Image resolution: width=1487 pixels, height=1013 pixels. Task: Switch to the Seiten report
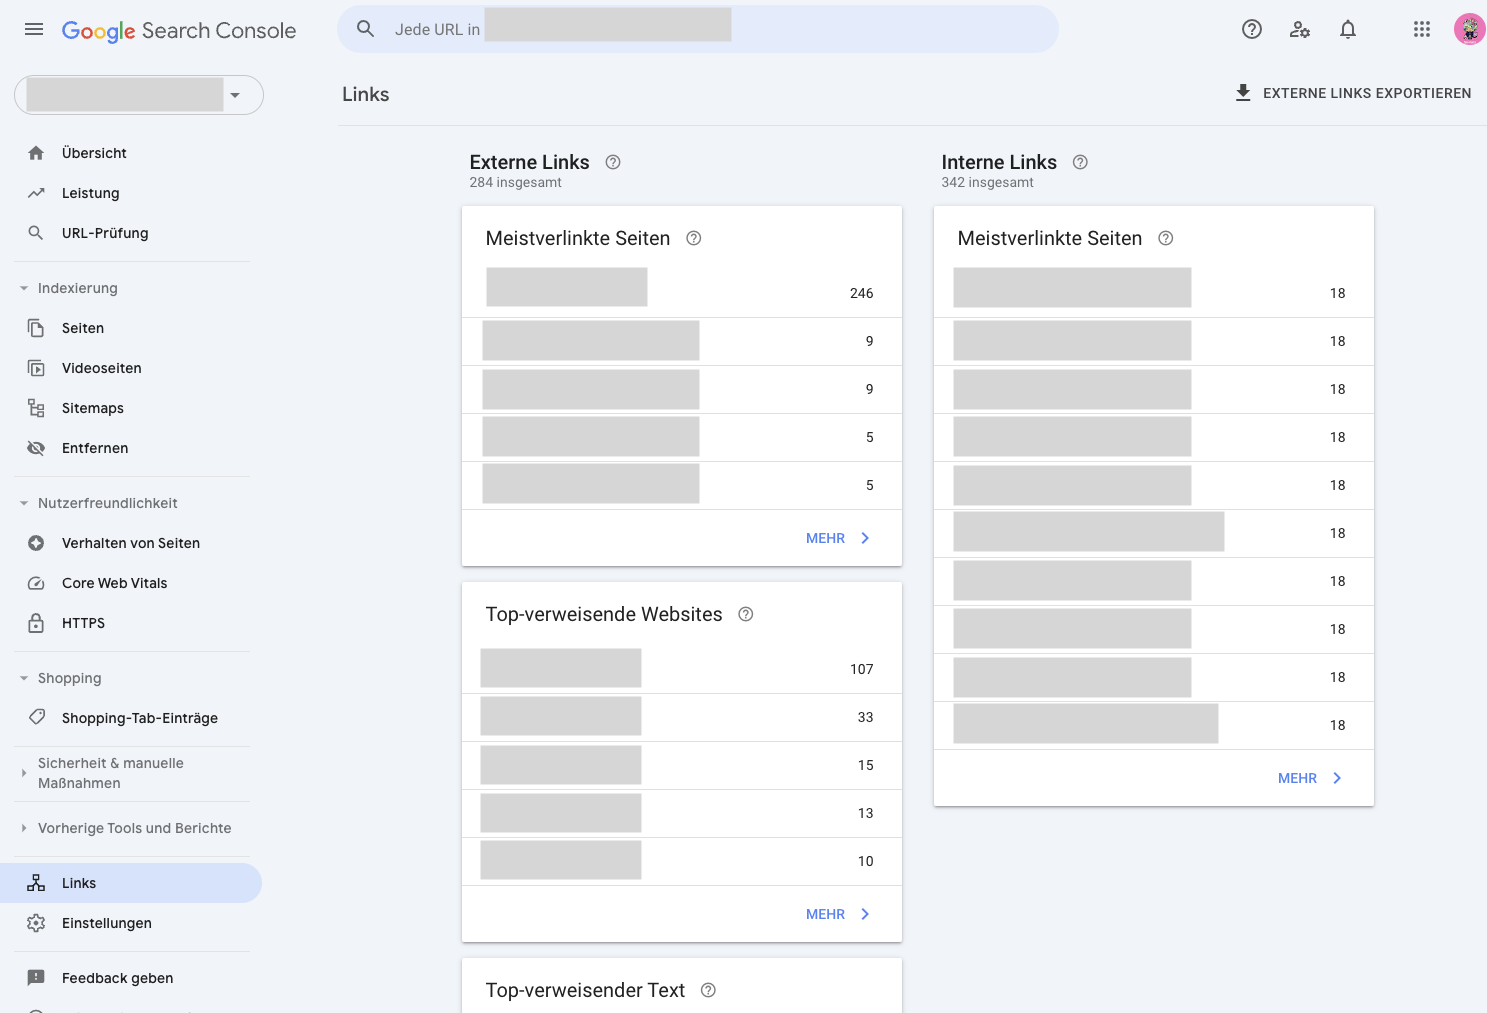(83, 327)
